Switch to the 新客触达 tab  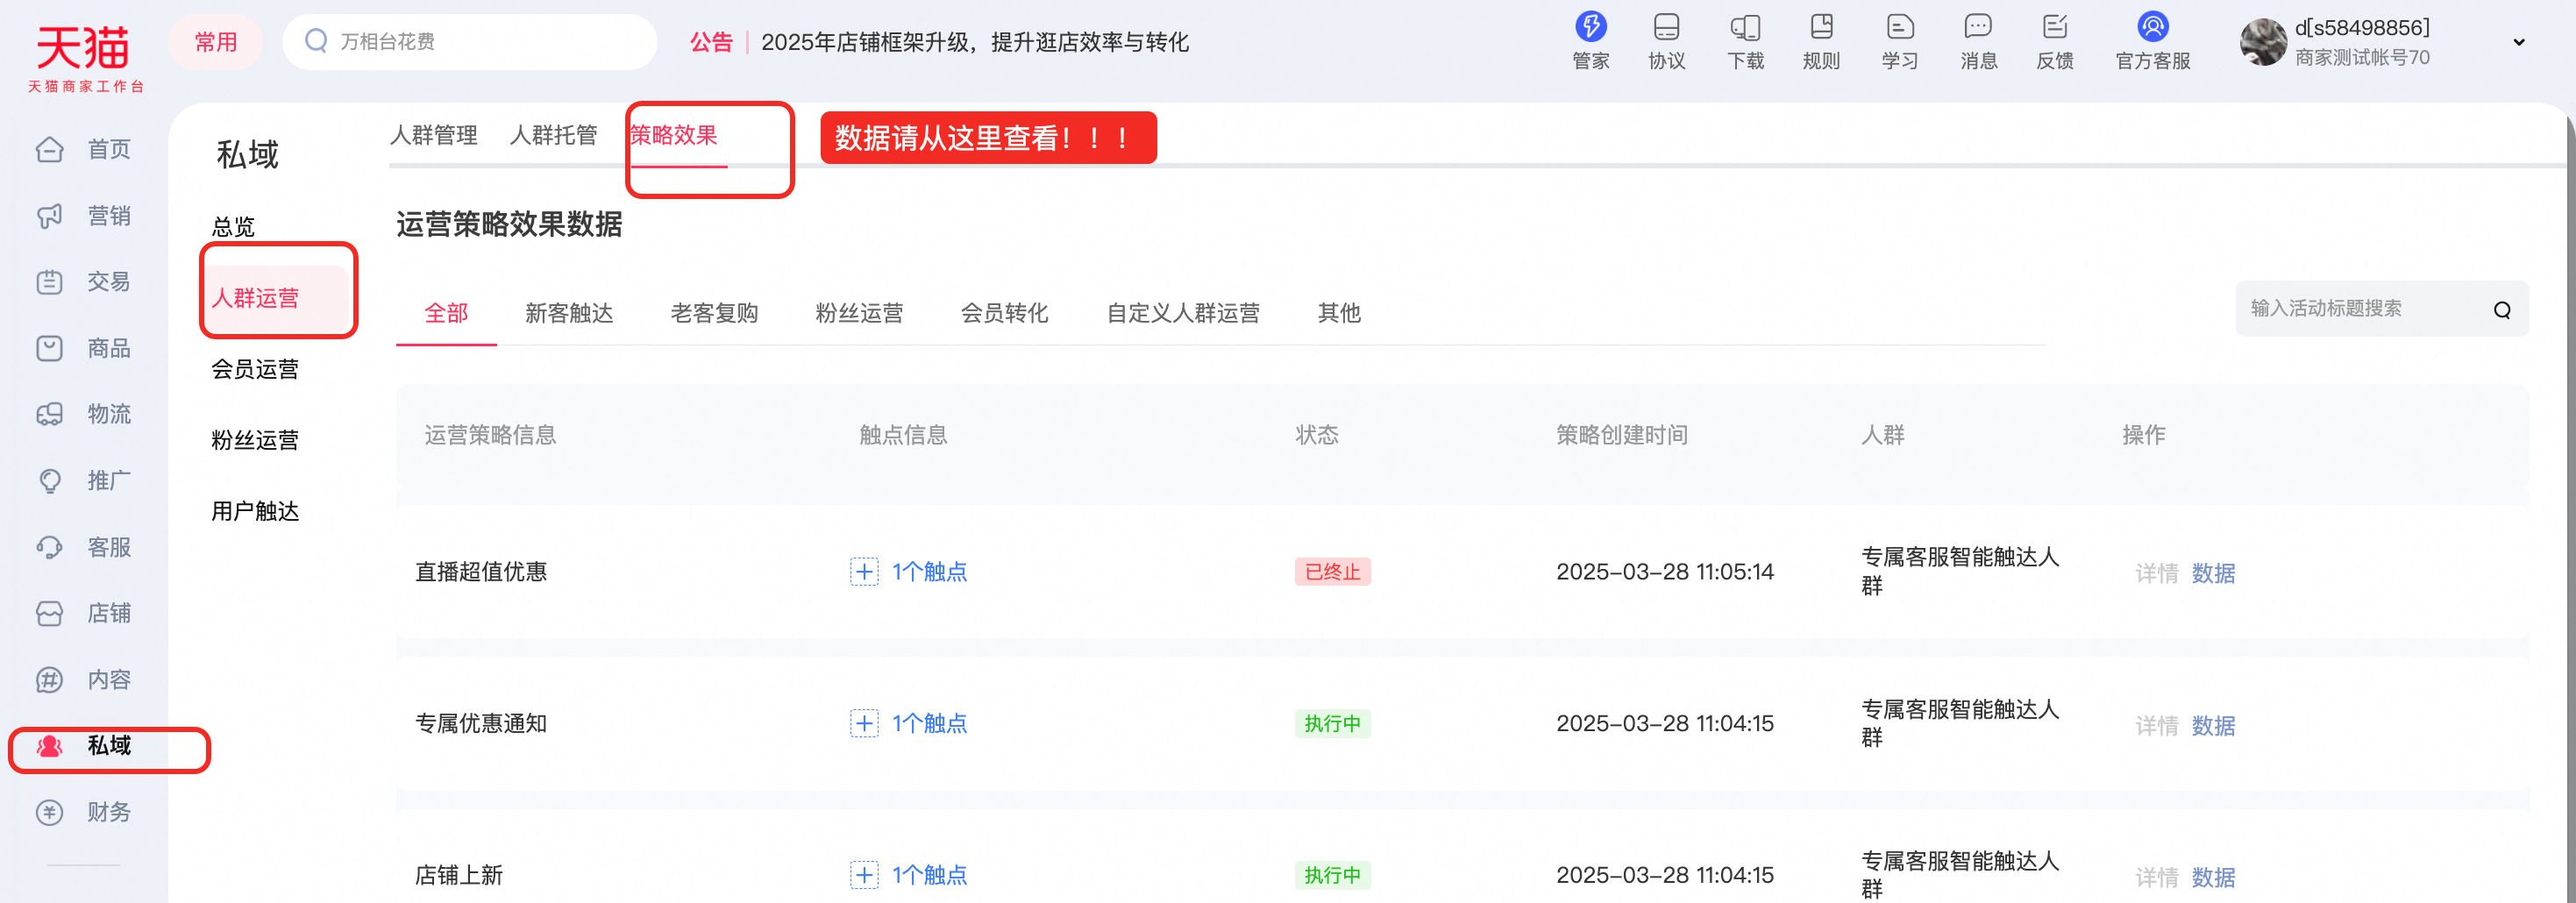point(568,313)
